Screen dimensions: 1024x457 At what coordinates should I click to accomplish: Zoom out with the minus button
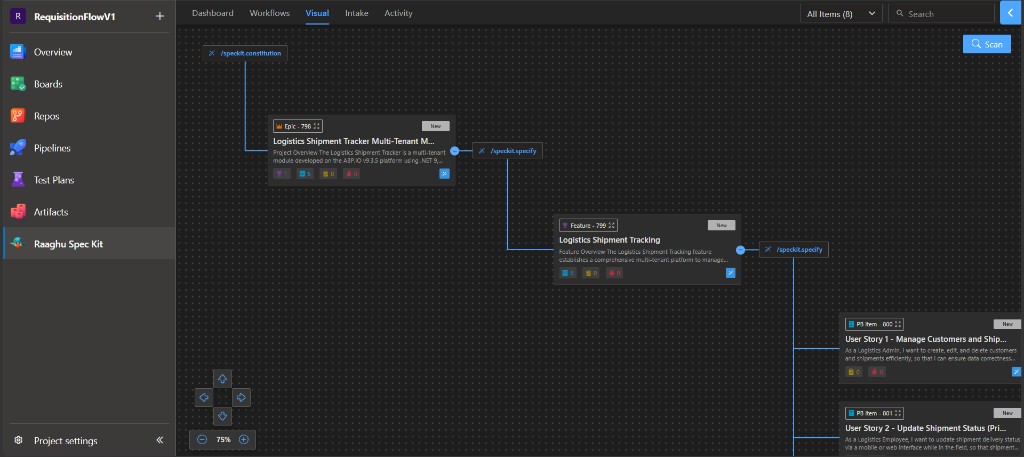point(202,439)
